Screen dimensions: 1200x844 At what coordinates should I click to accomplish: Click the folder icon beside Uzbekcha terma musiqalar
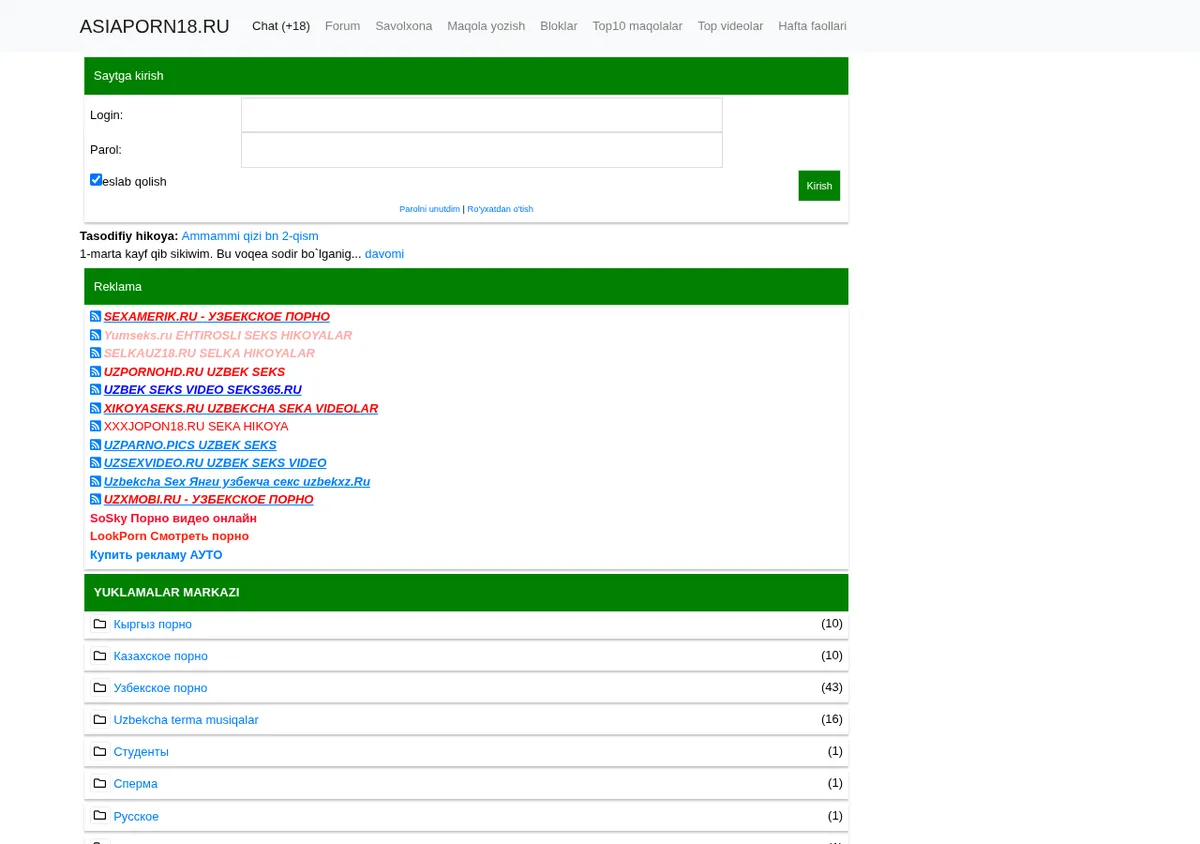100,720
